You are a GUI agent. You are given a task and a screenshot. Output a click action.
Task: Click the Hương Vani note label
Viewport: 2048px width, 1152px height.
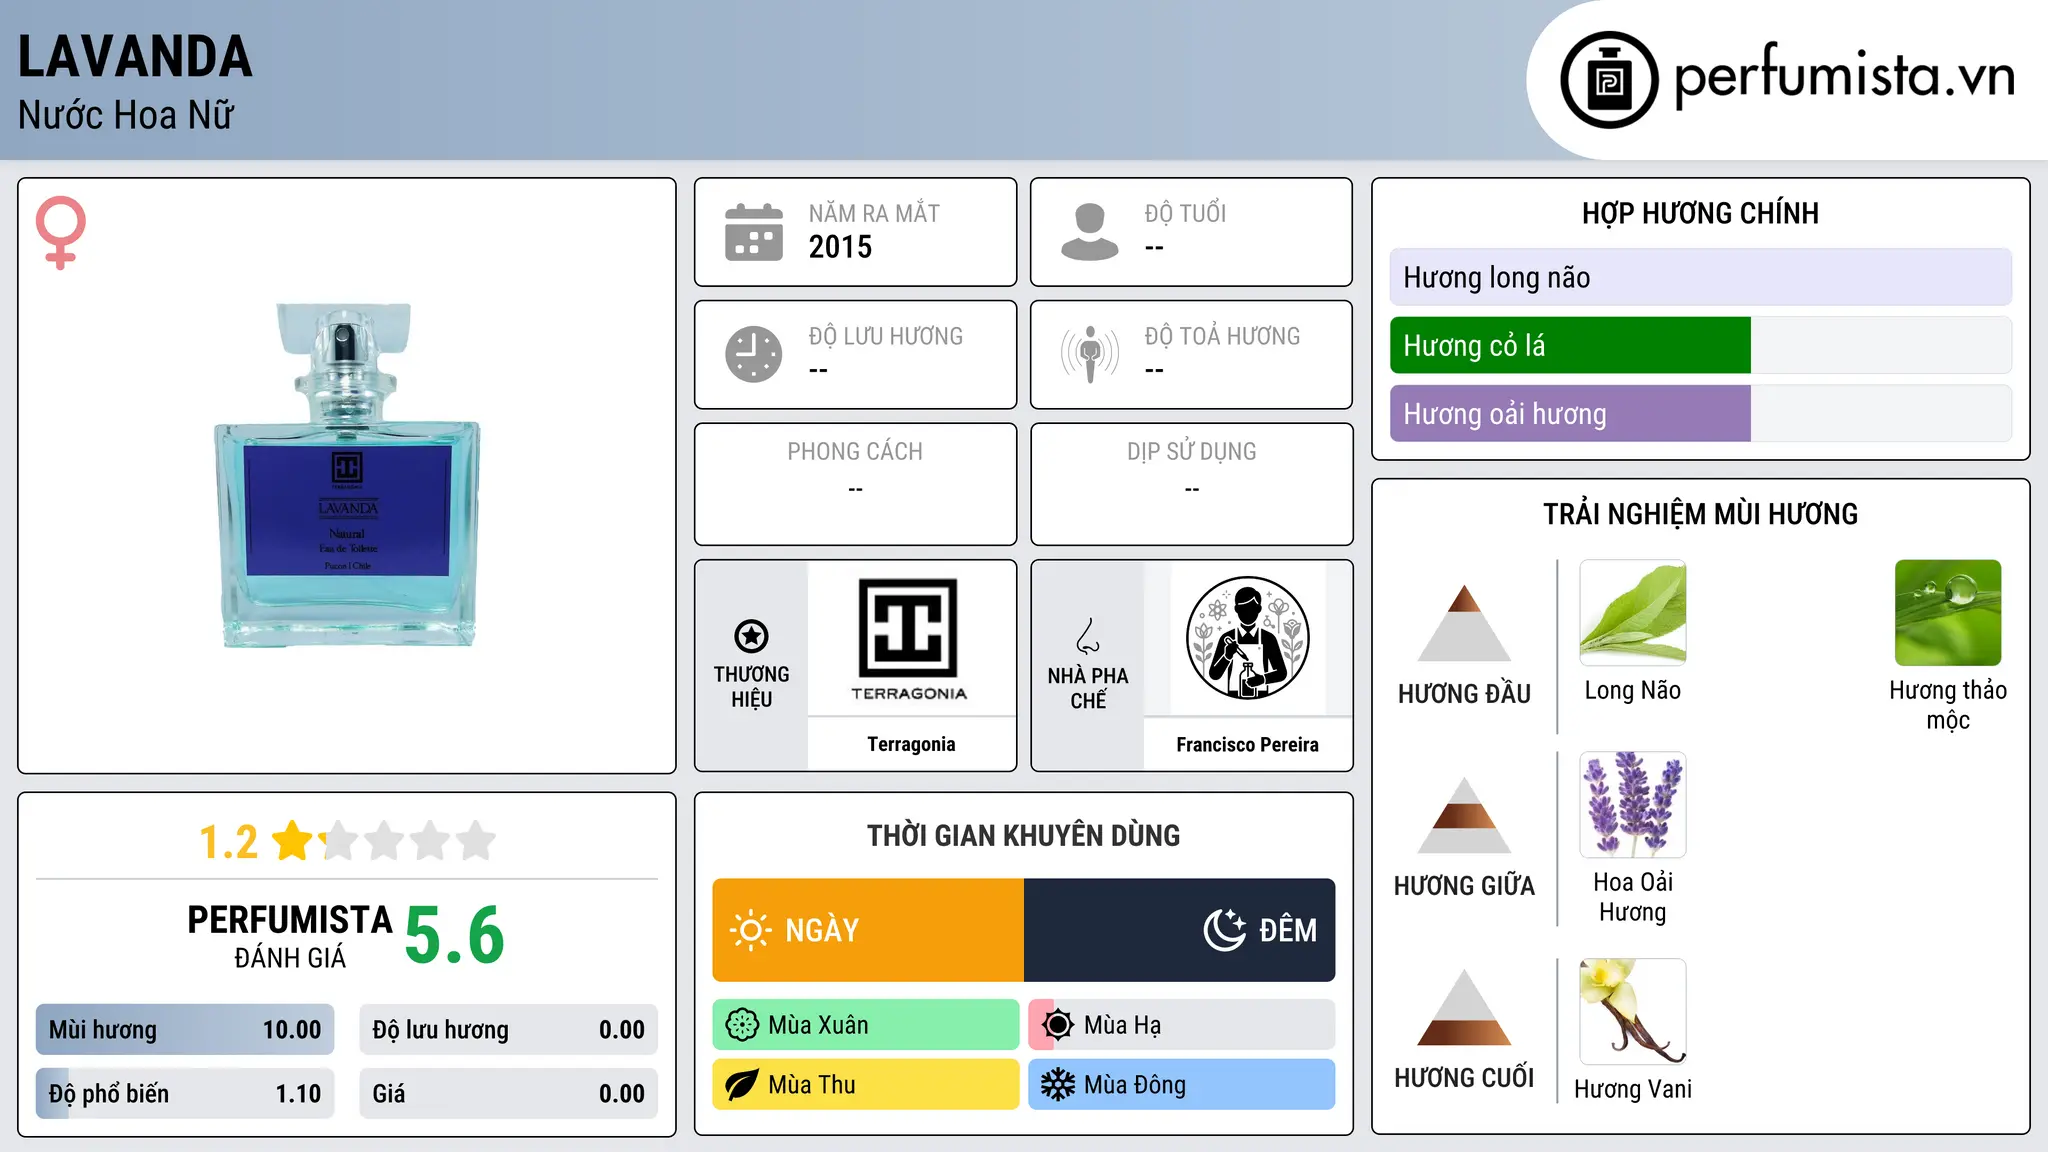tap(1632, 1089)
